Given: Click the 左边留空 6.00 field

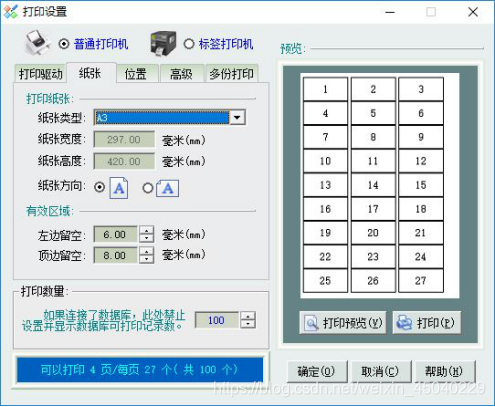Looking at the screenshot, I should [115, 234].
